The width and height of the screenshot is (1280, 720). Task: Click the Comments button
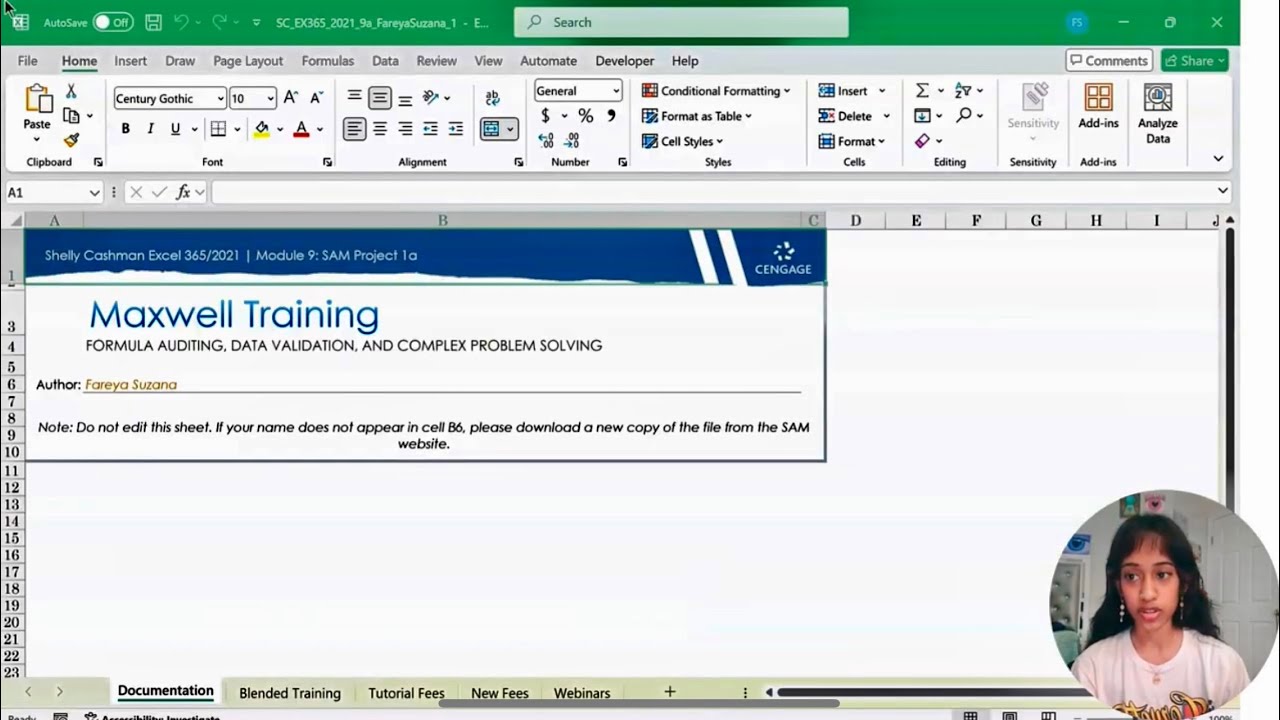(x=1109, y=61)
